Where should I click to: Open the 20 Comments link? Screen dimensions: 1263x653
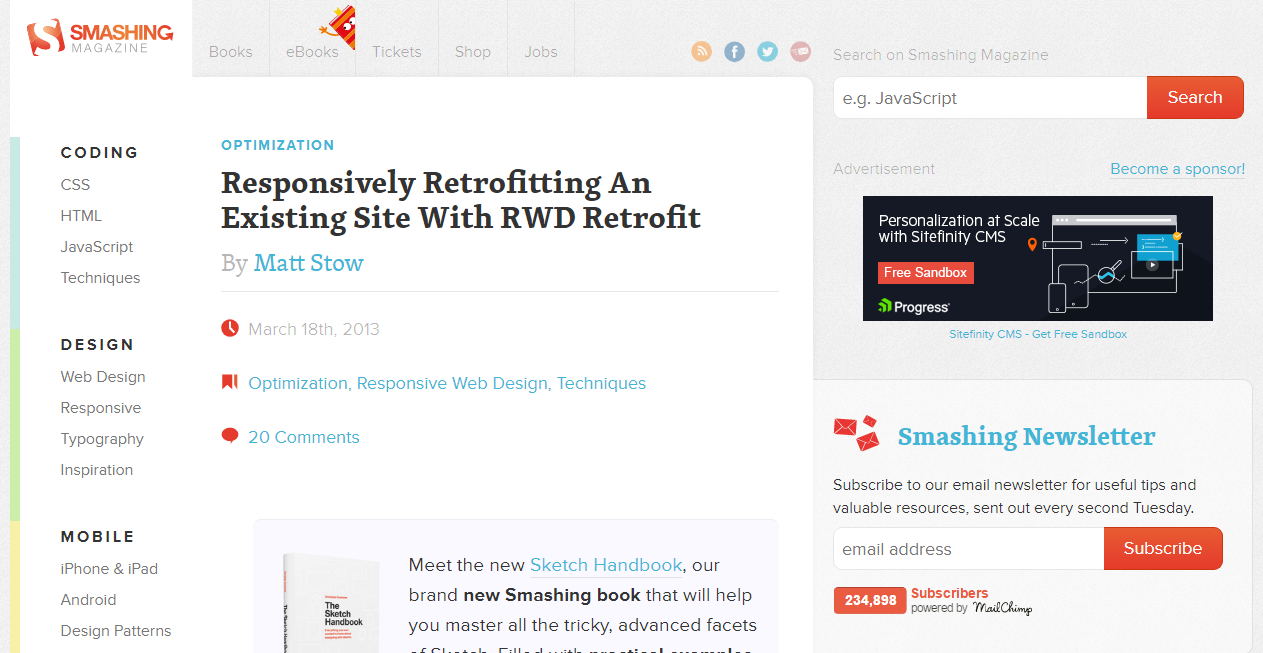[304, 437]
